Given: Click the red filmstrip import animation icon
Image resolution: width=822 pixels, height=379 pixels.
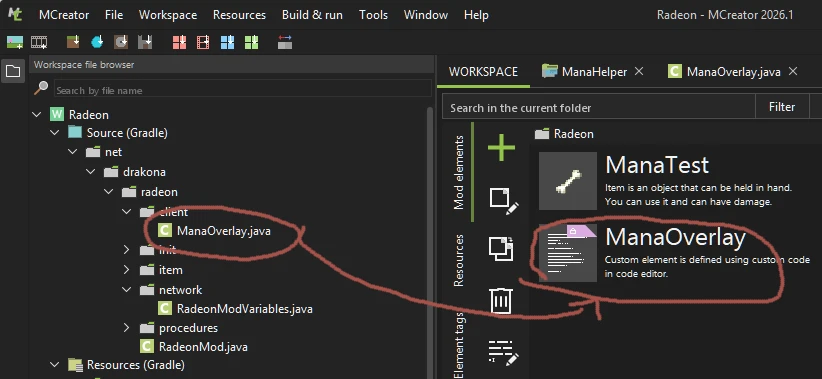Looking at the screenshot, I should tap(203, 42).
